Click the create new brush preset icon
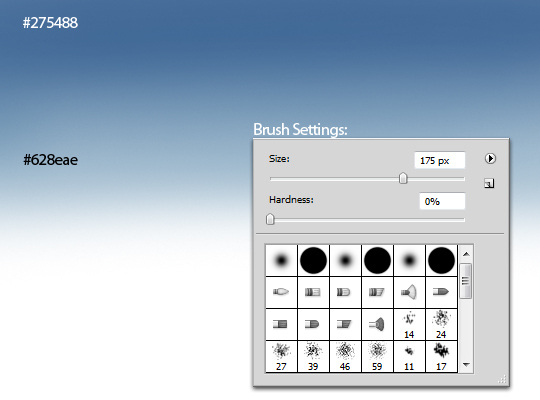The width and height of the screenshot is (540, 400). (489, 183)
